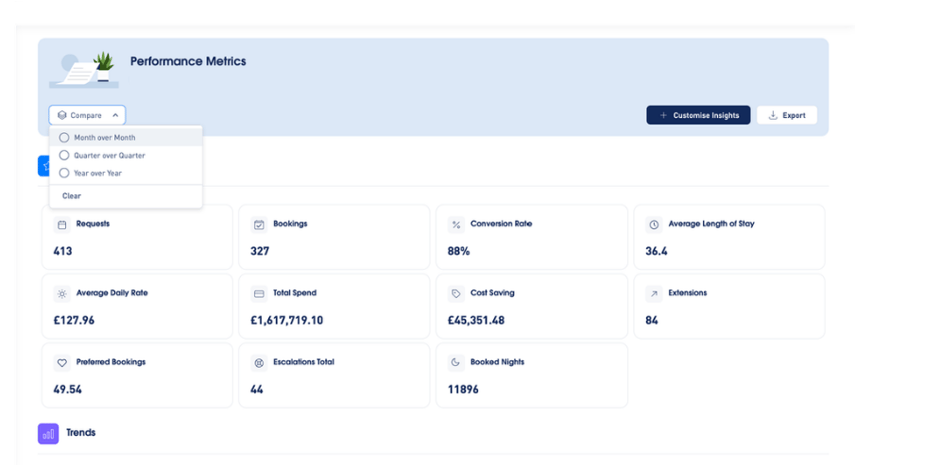Click the plus icon on Customise Insights
Viewport: 940px width, 465px height.
[x=663, y=115]
